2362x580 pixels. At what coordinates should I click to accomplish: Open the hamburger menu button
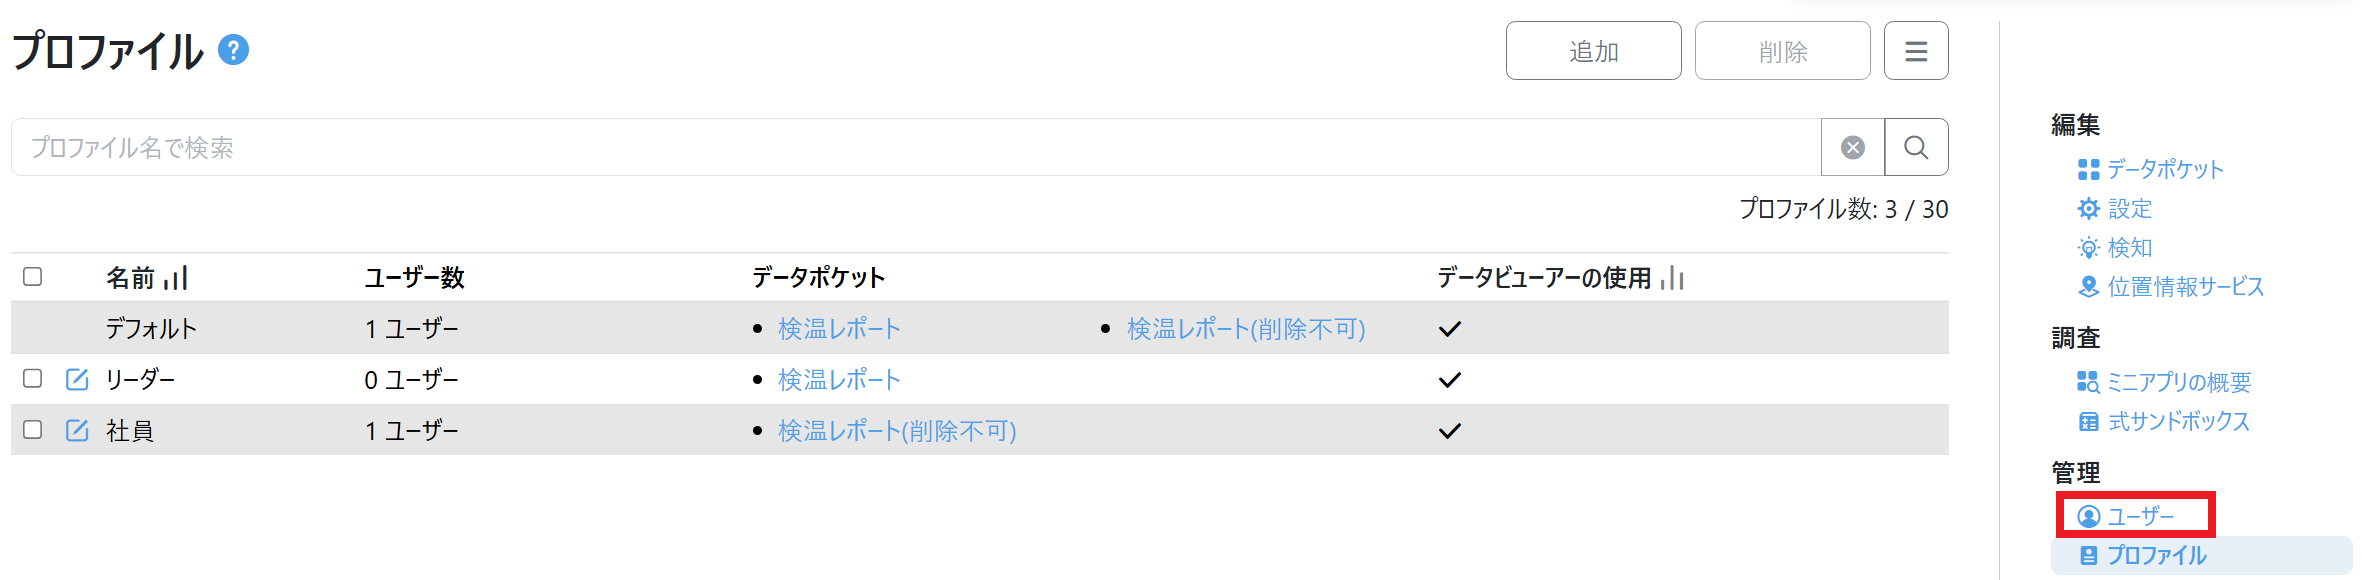click(1916, 51)
